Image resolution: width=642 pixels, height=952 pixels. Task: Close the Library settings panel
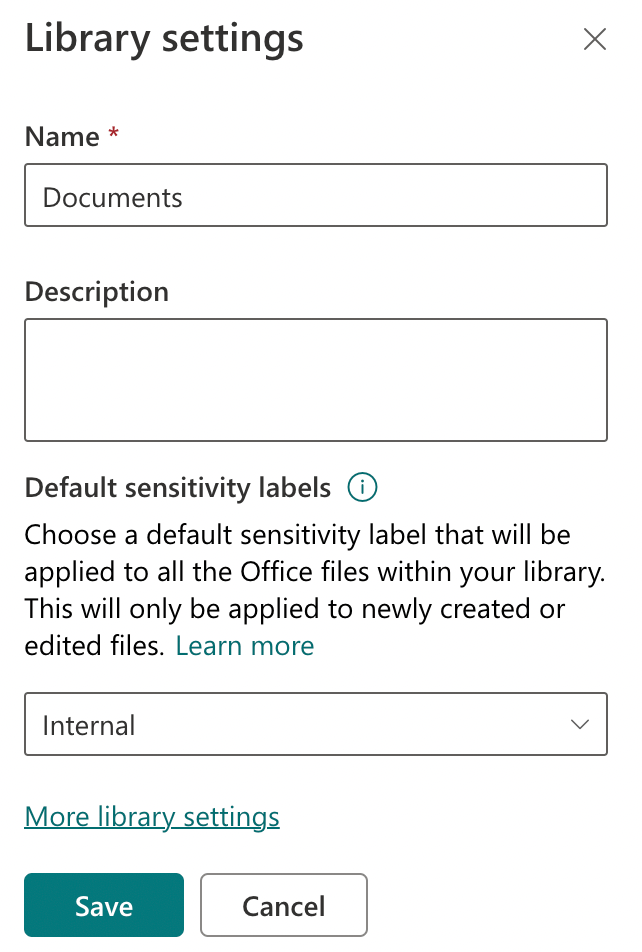[x=595, y=39]
